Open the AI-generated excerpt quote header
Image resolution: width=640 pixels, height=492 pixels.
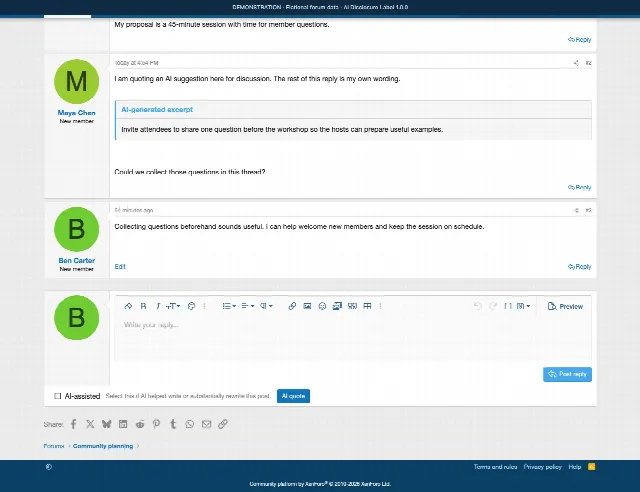click(157, 109)
